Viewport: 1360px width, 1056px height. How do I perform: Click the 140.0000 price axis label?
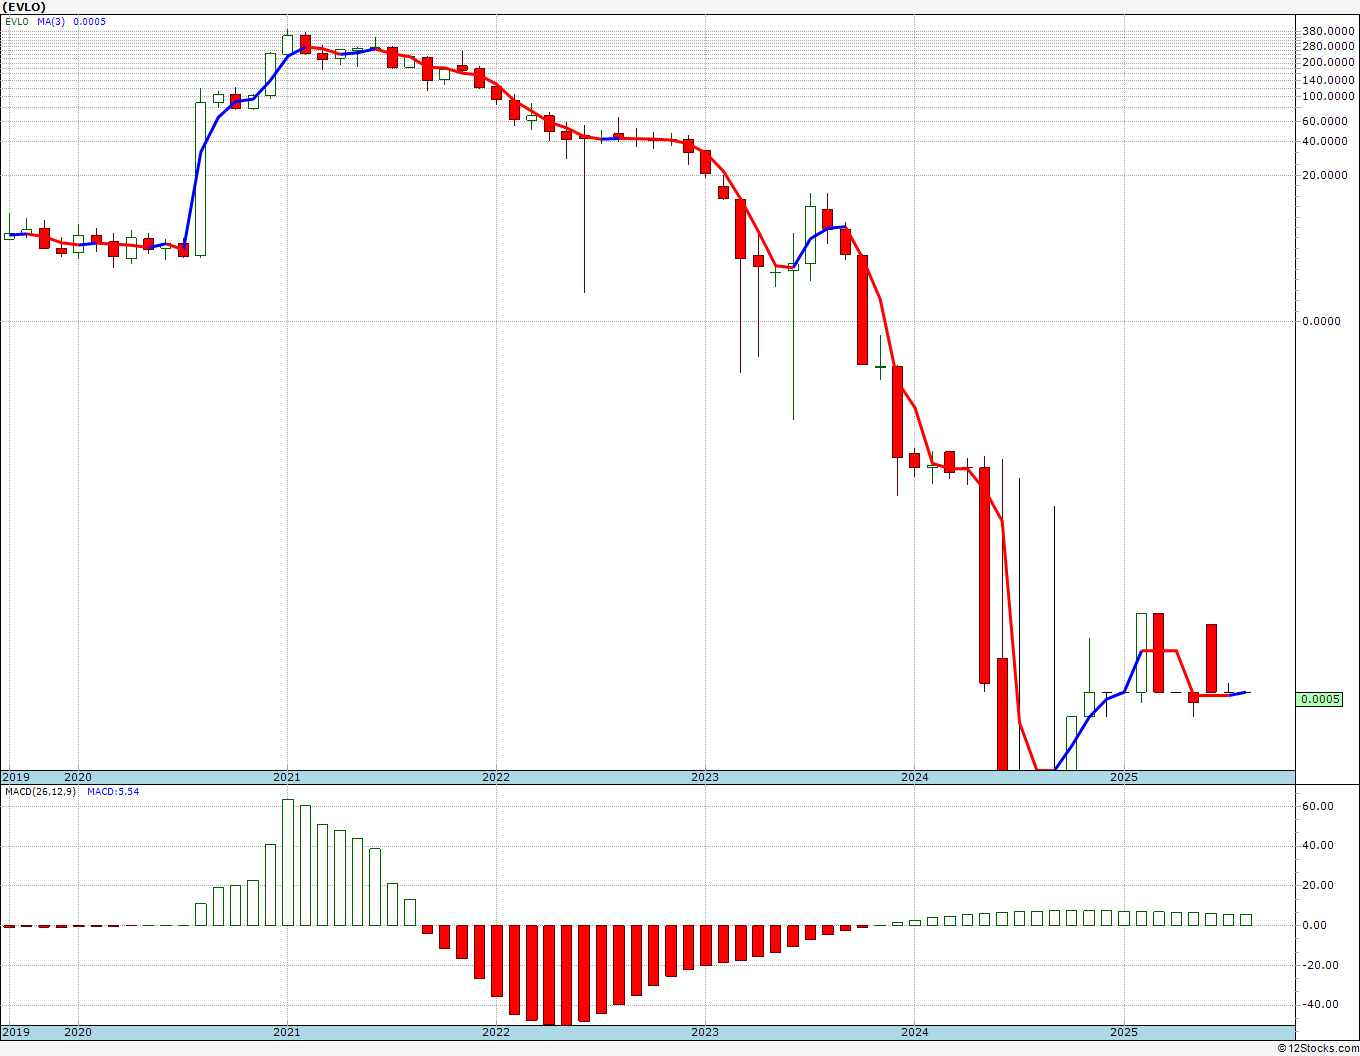(1329, 79)
